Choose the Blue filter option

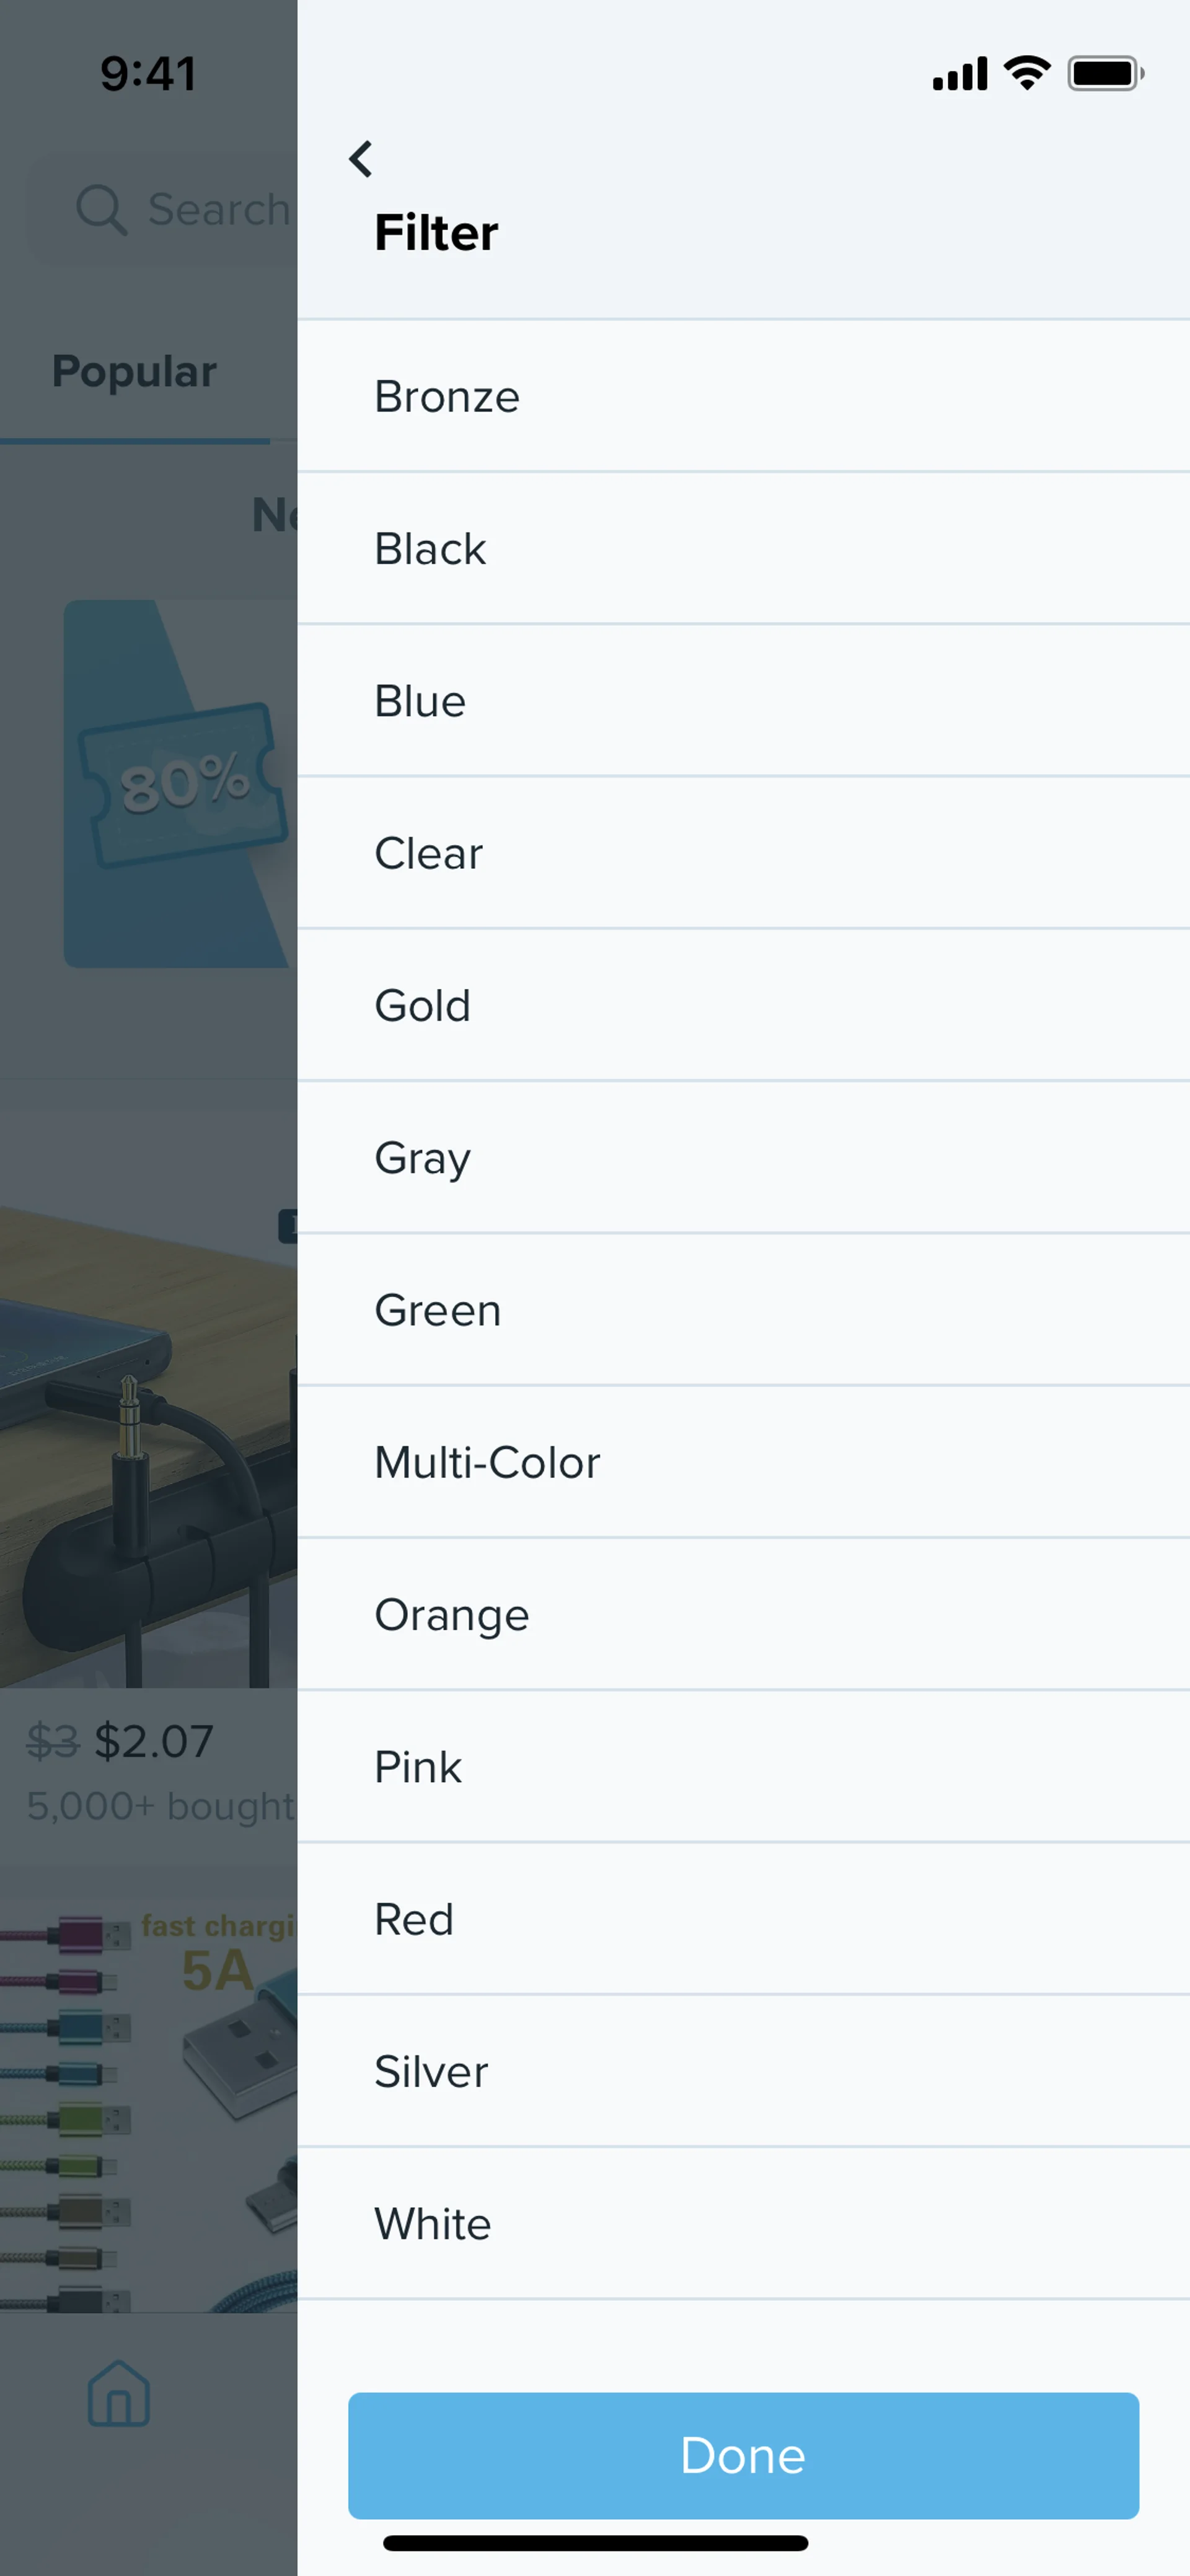[742, 701]
